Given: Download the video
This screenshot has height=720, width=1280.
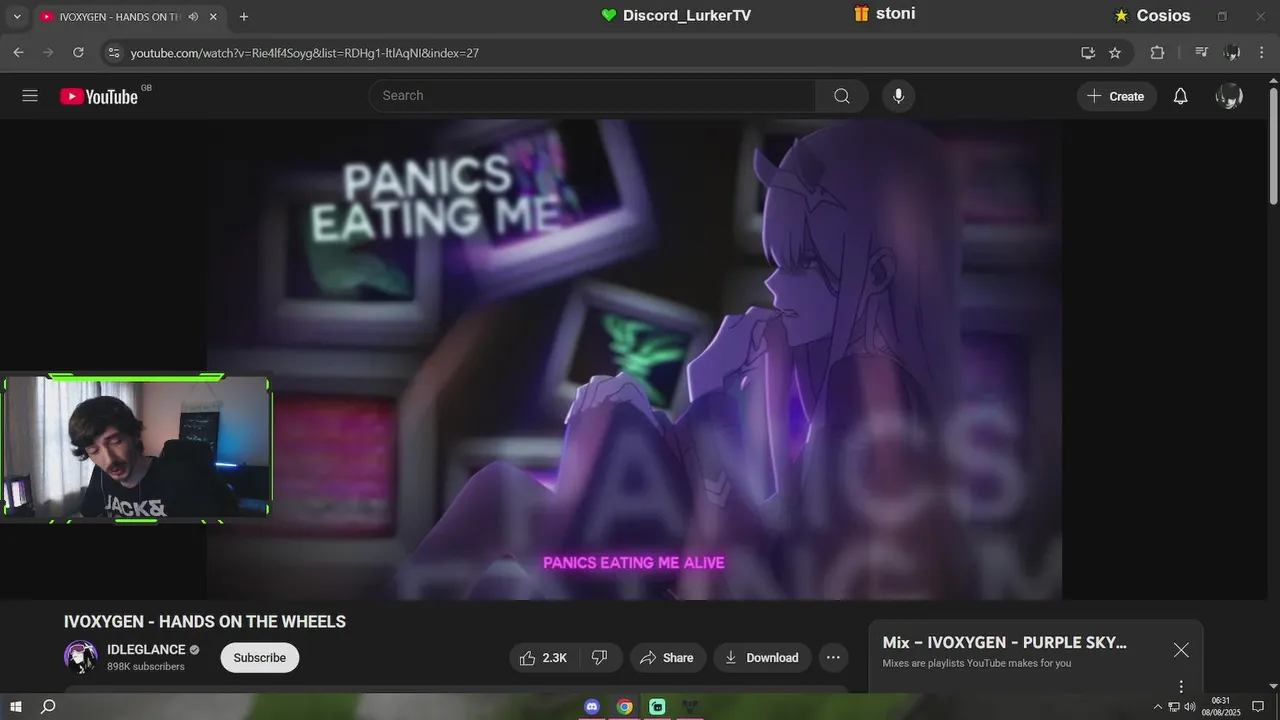Looking at the screenshot, I should (x=762, y=657).
